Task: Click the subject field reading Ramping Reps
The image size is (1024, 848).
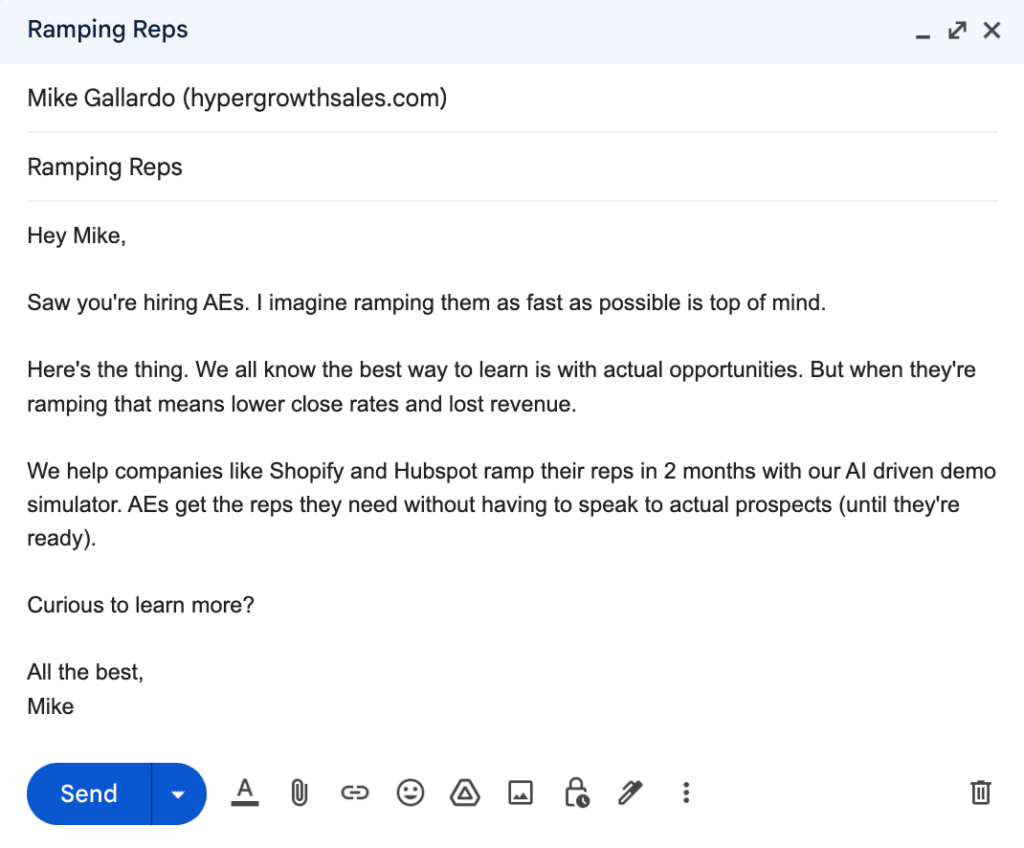Action: [x=512, y=167]
